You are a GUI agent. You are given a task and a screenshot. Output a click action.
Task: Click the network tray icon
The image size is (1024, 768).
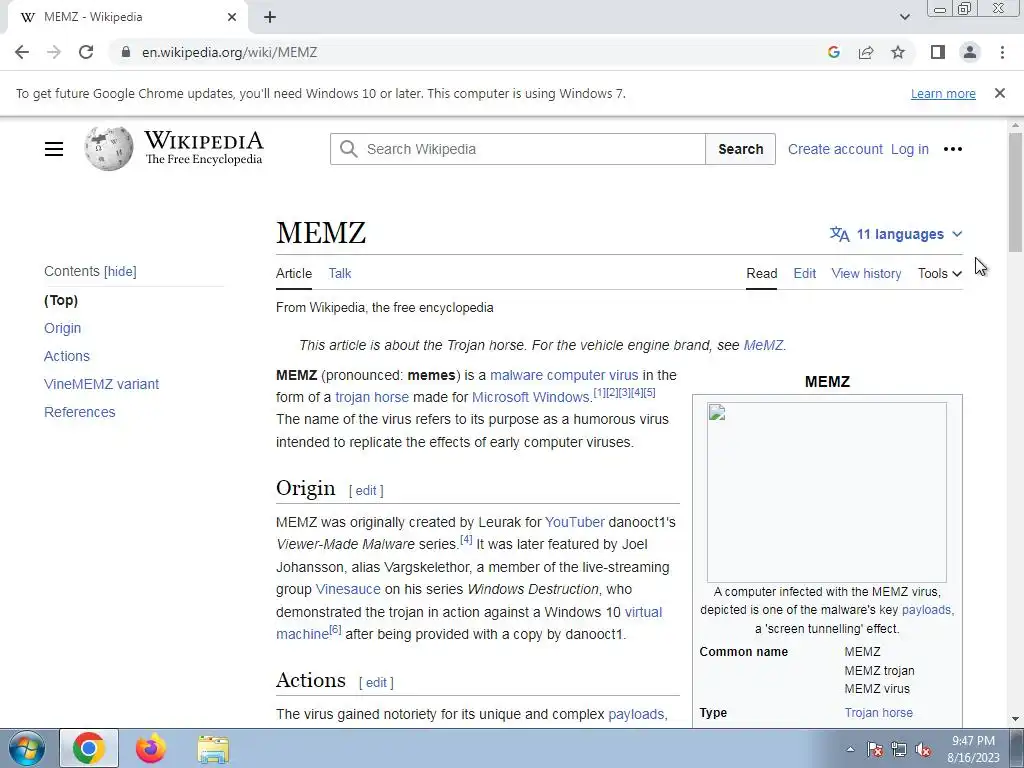[899, 749]
